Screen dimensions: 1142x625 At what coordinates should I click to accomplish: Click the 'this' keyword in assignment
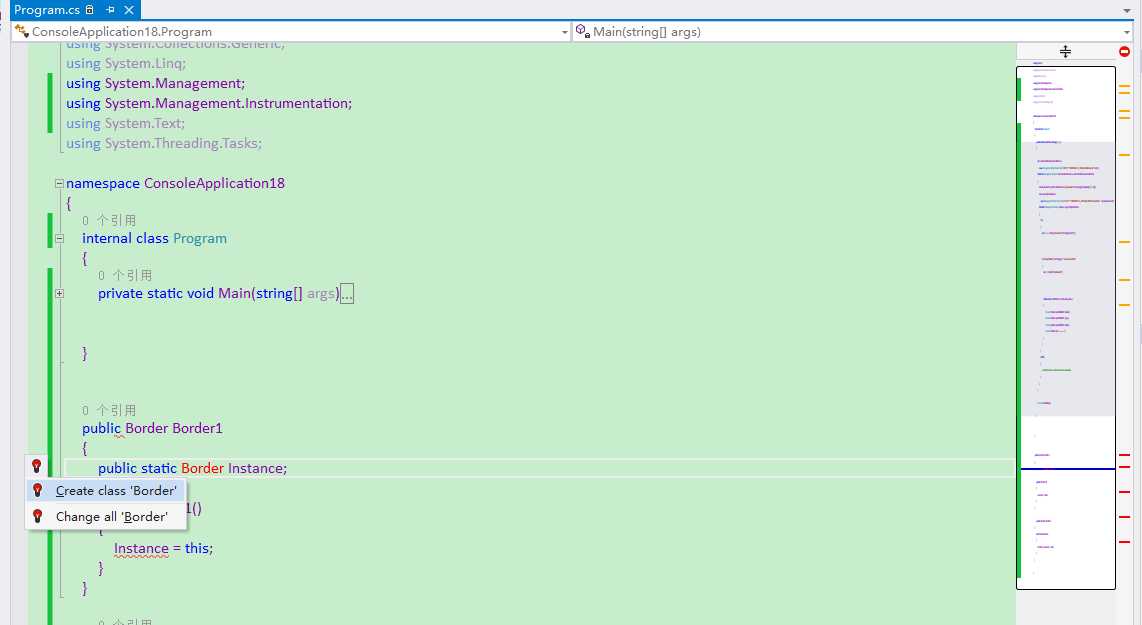pyautogui.click(x=197, y=549)
